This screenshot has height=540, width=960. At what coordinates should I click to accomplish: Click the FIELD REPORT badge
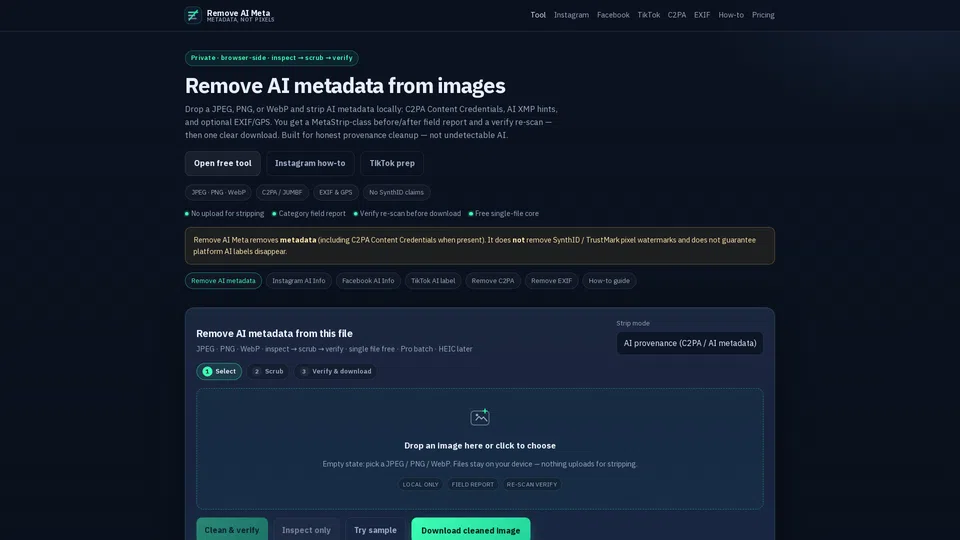click(x=473, y=484)
